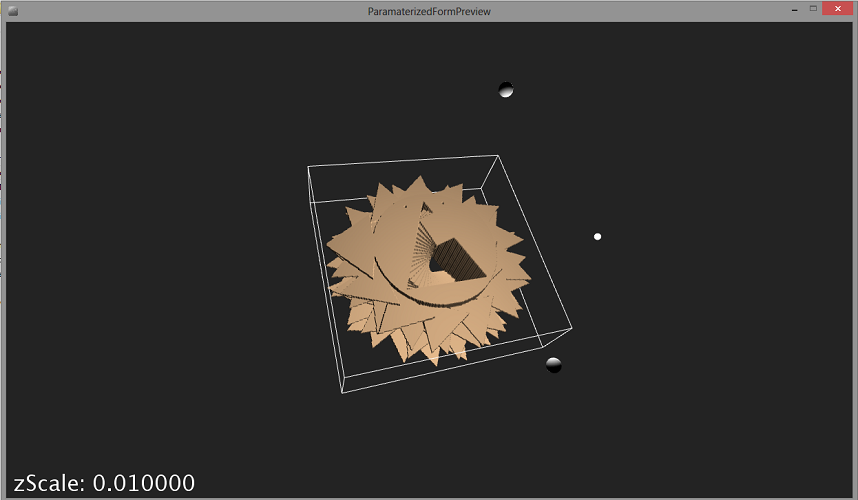This screenshot has width=858, height=500.
Task: Close the ParamaterizedFormPreview window
Action: pos(838,9)
